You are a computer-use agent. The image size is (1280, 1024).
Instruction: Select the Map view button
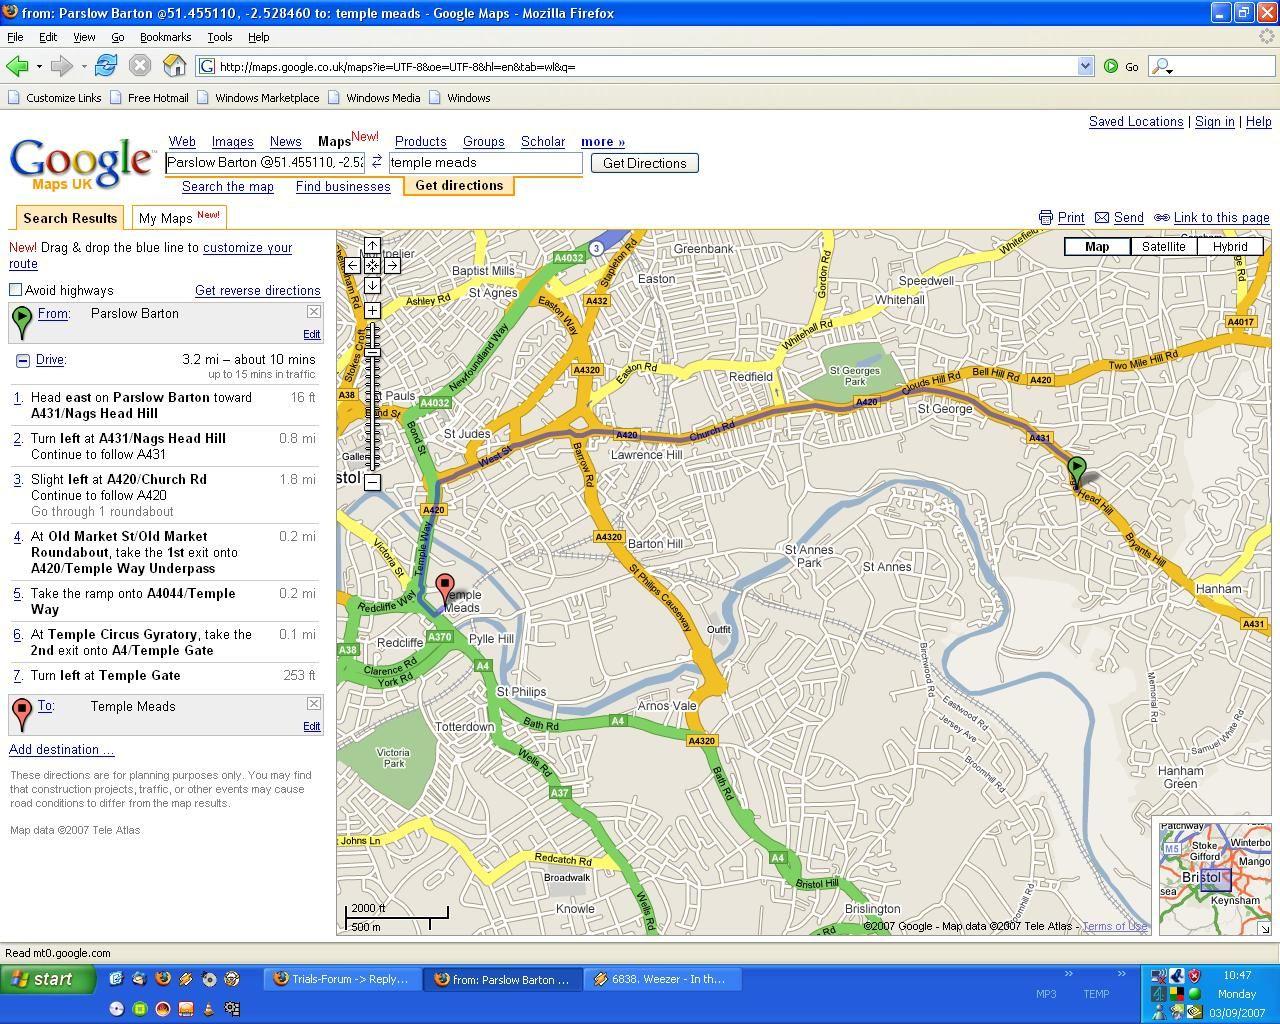[x=1097, y=246]
